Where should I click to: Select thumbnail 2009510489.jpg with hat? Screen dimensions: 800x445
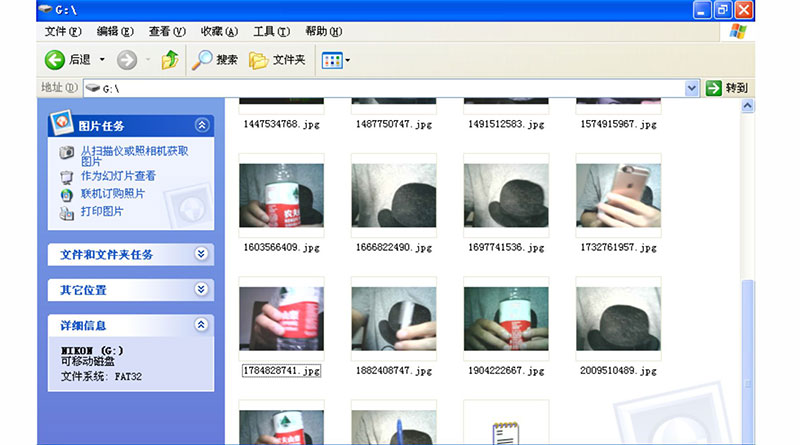tap(618, 318)
